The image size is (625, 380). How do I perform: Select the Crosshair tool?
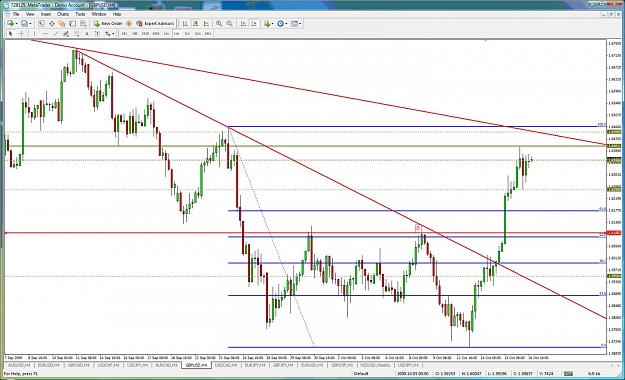[21, 34]
